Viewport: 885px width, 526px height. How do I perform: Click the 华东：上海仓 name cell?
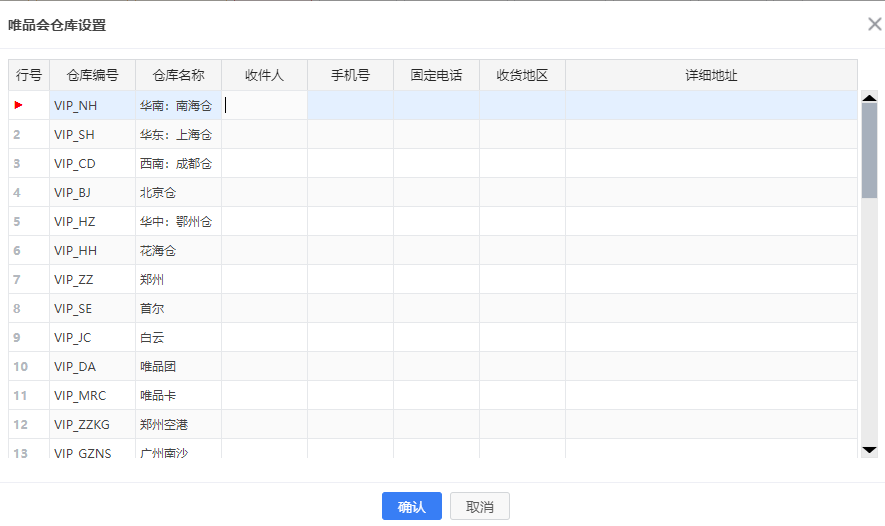178,134
